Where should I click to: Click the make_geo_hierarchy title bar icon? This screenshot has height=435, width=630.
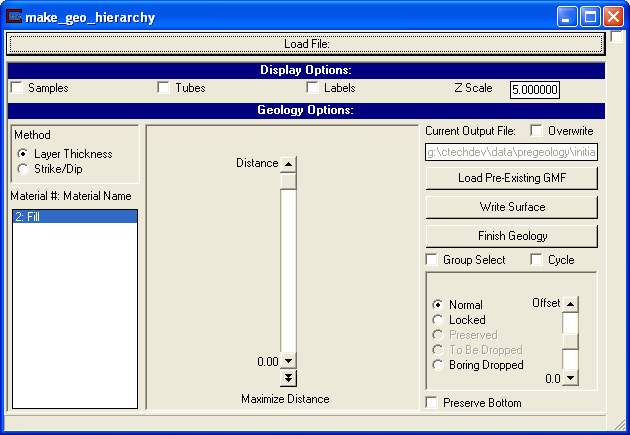pyautogui.click(x=15, y=17)
